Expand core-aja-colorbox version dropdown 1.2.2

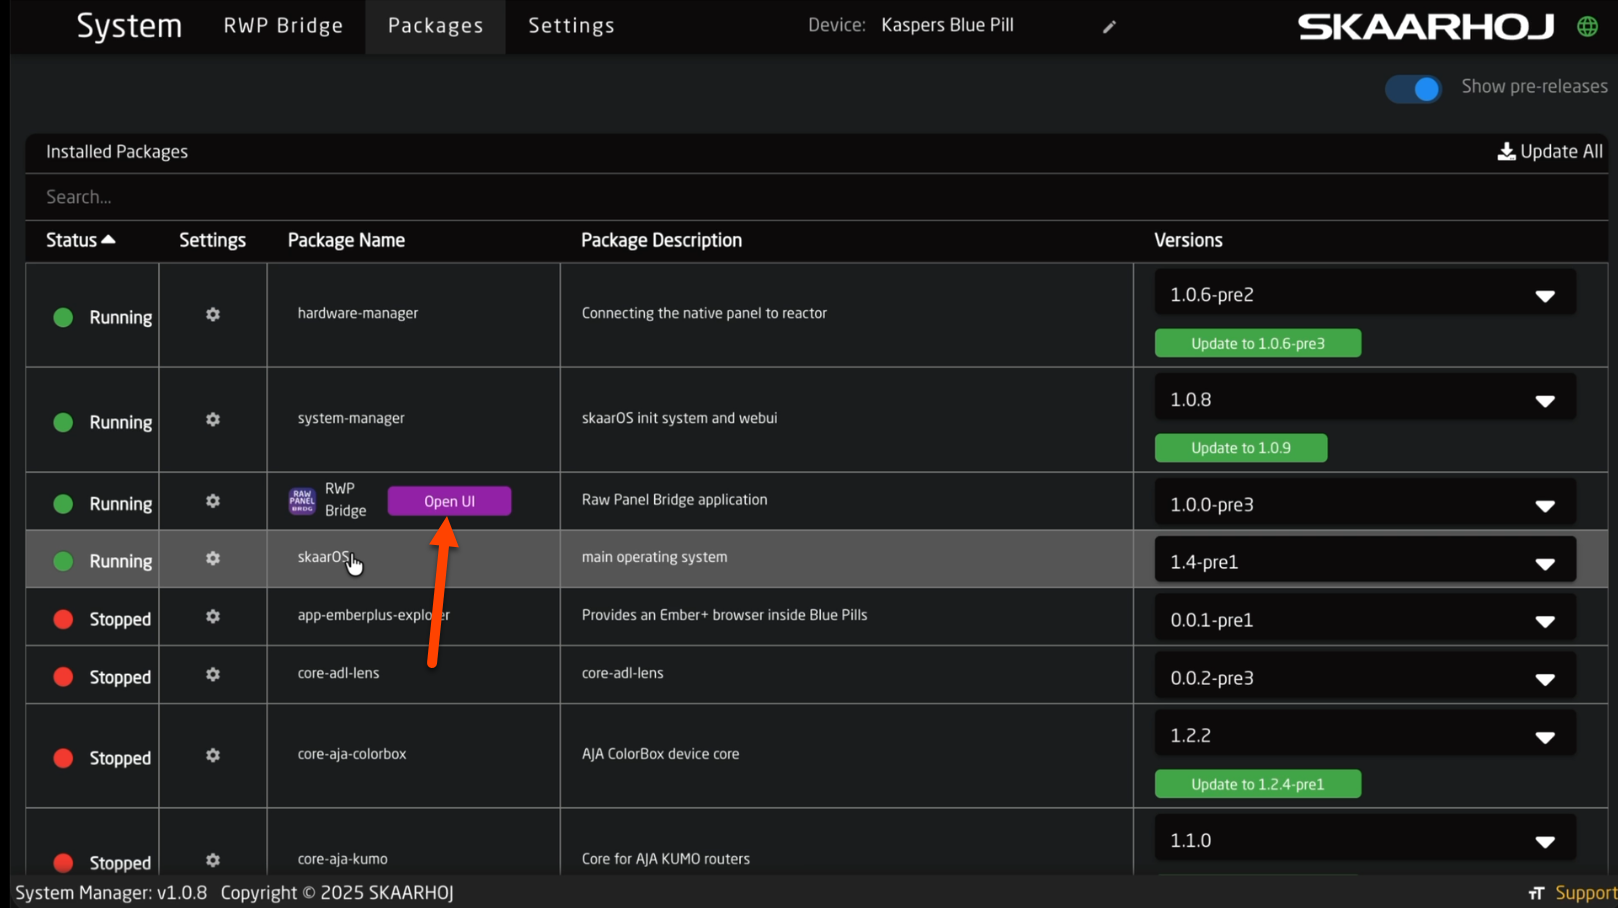pos(1364,736)
